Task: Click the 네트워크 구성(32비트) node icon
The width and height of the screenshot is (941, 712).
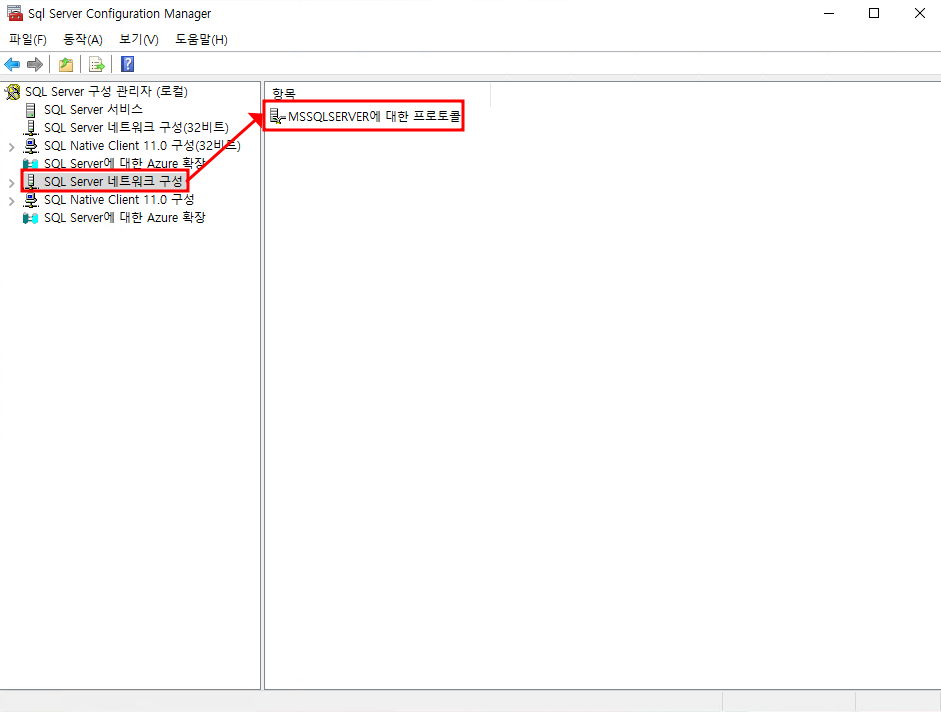Action: (x=31, y=128)
